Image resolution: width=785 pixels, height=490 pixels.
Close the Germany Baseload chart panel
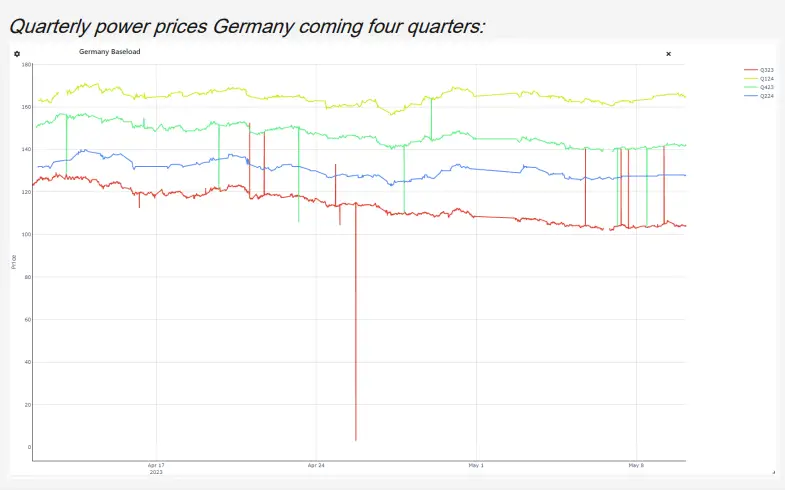pos(668,54)
